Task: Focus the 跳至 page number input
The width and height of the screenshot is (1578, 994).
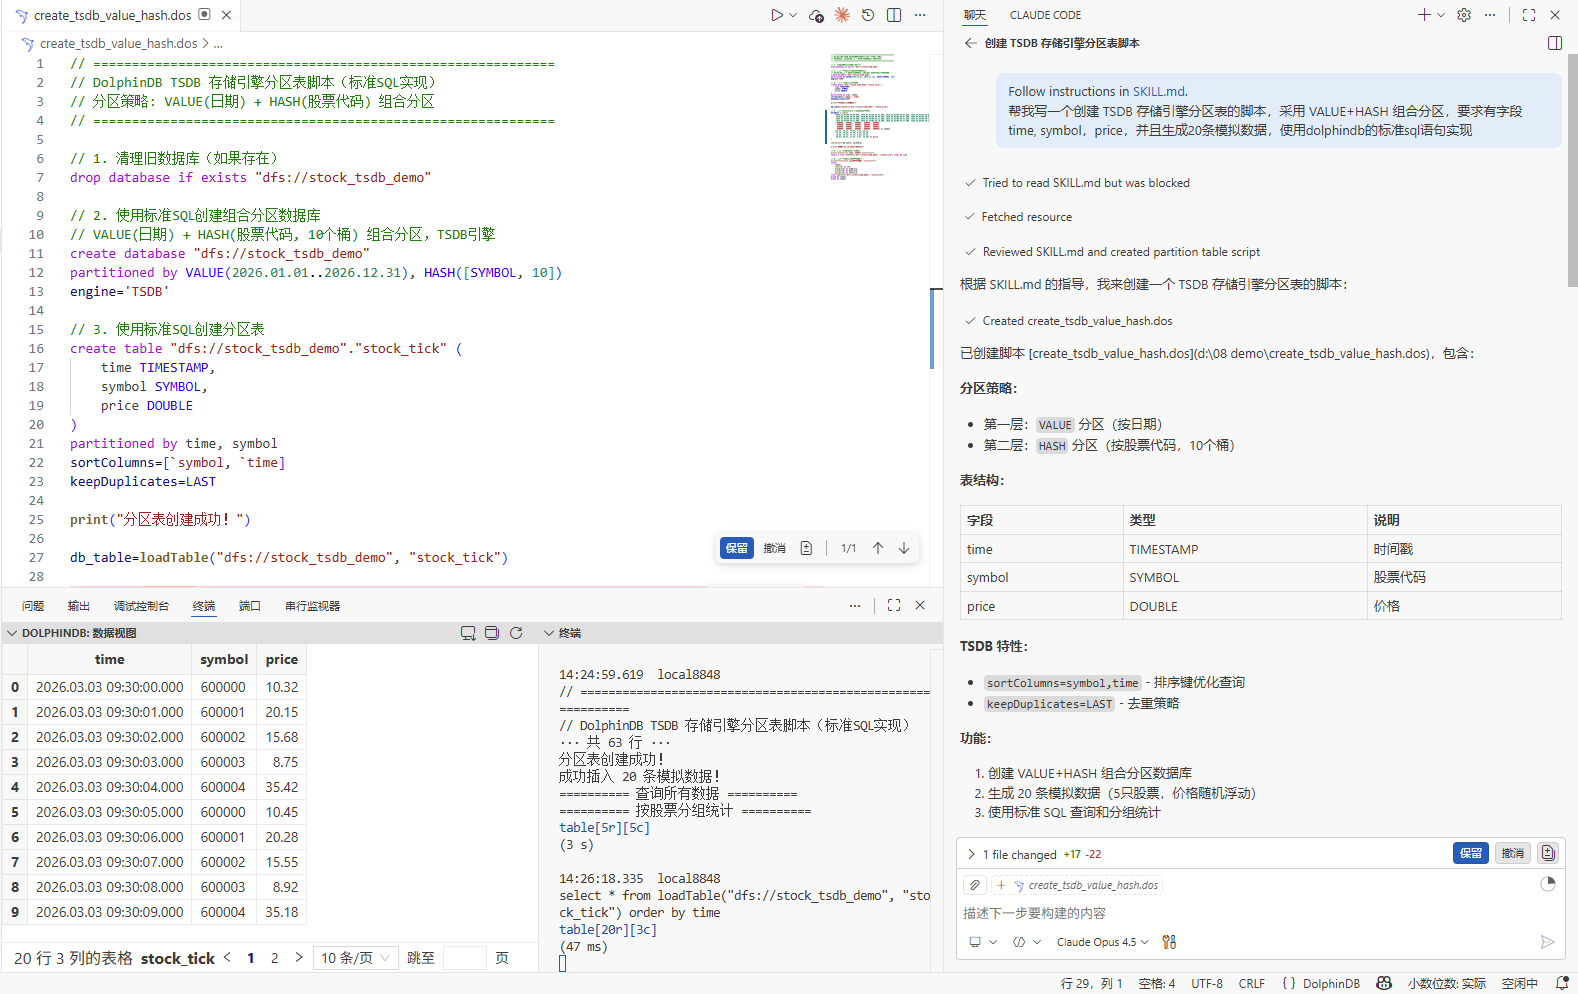Action: (465, 958)
